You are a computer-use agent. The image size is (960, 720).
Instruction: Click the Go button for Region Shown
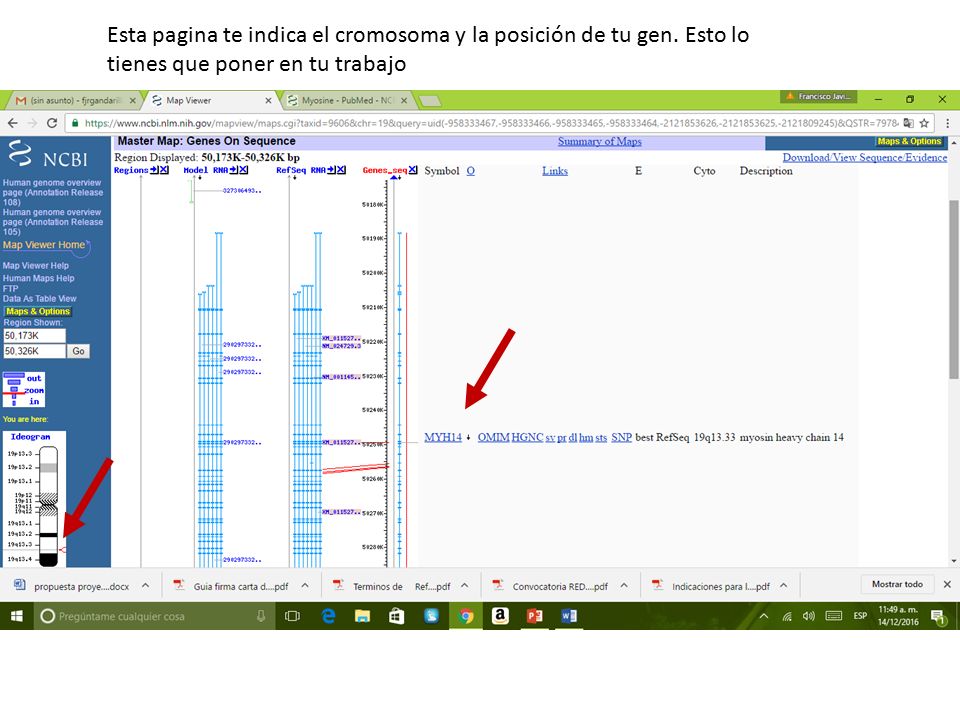click(78, 351)
